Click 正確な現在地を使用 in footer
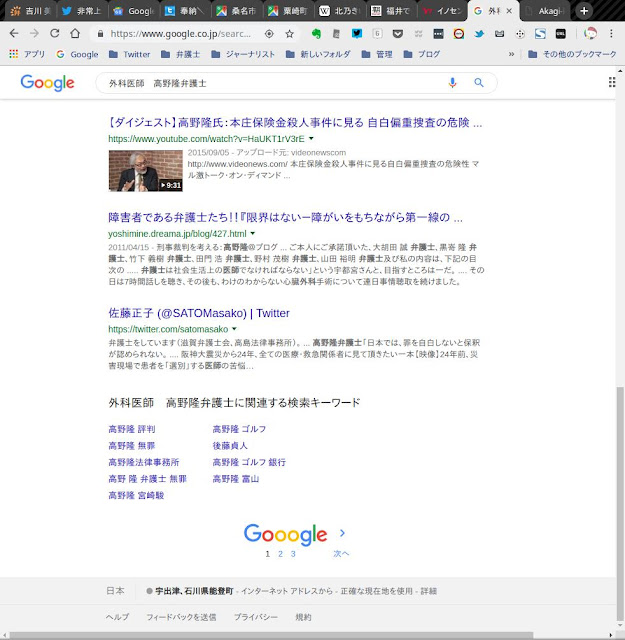This screenshot has width=625, height=640. click(x=376, y=591)
